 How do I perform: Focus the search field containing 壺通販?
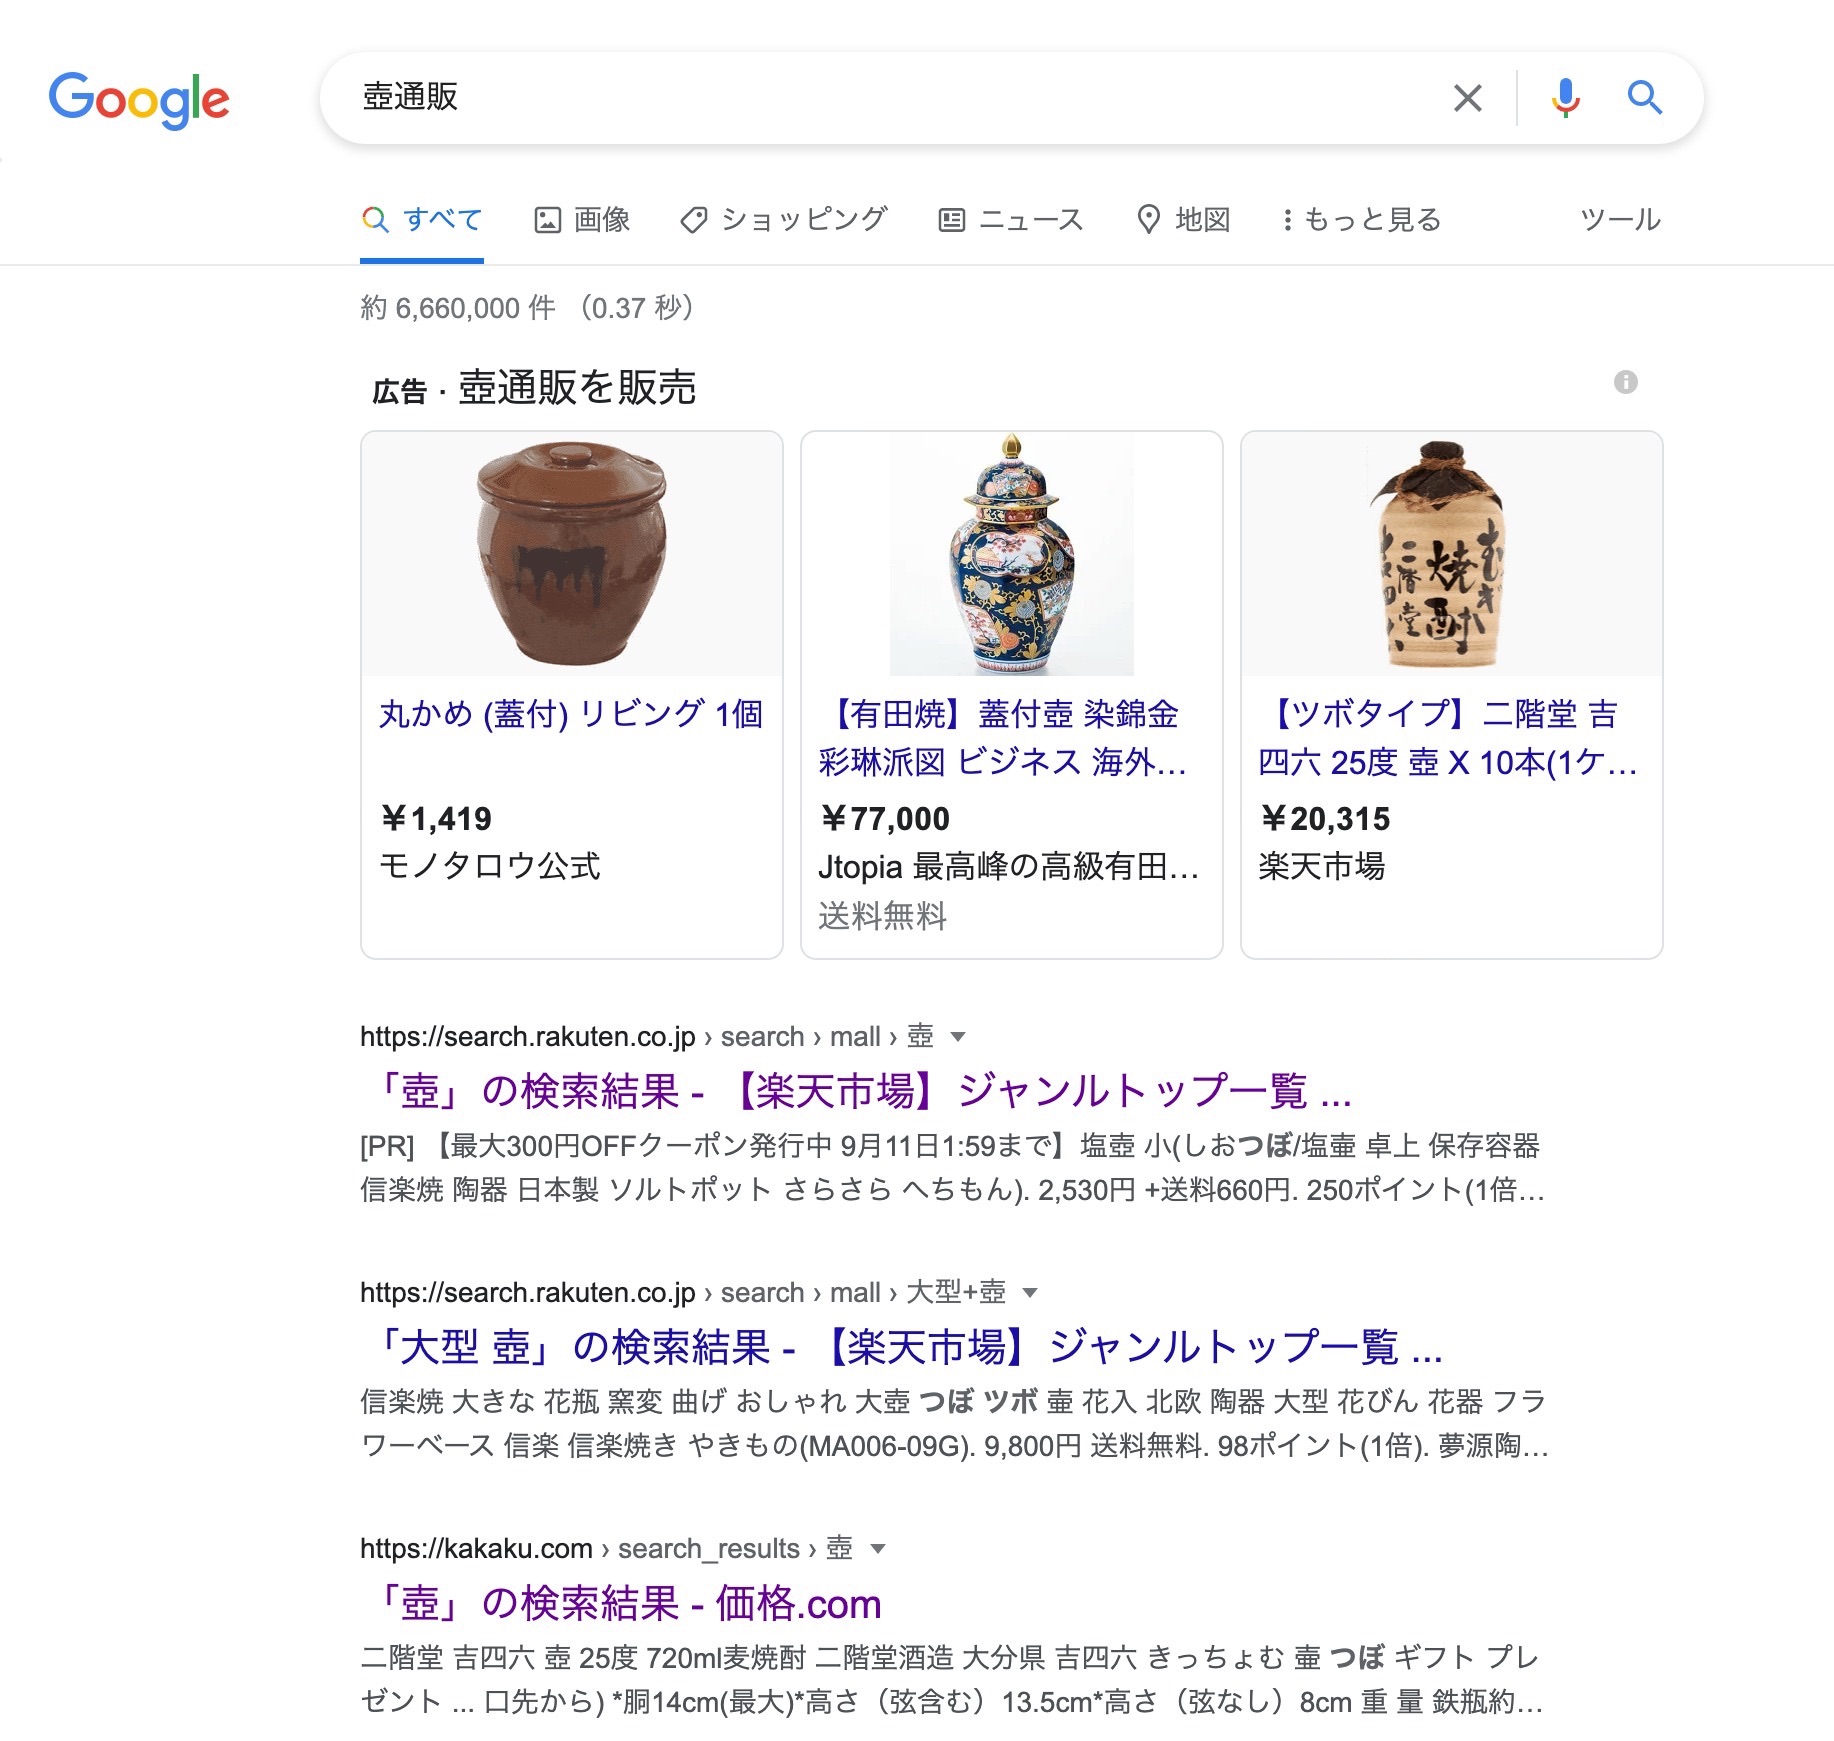point(890,98)
